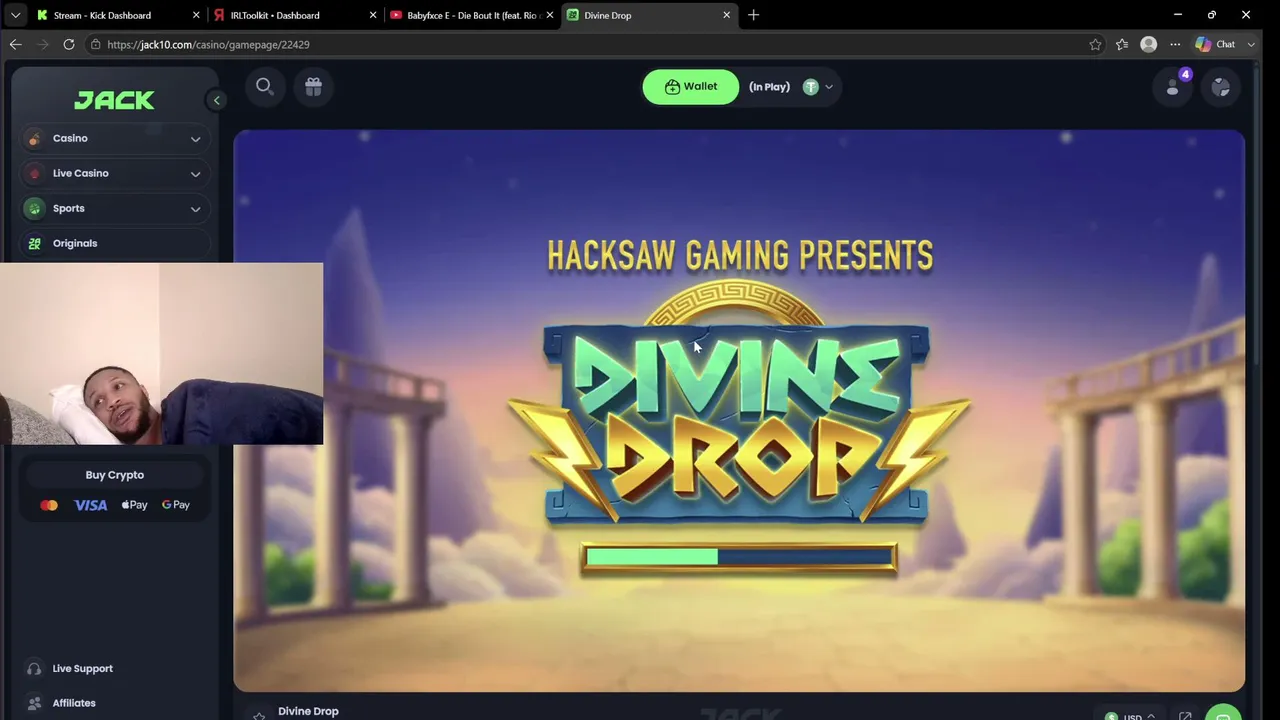Open the Sports sidebar section
The height and width of the screenshot is (720, 1280).
[x=114, y=208]
